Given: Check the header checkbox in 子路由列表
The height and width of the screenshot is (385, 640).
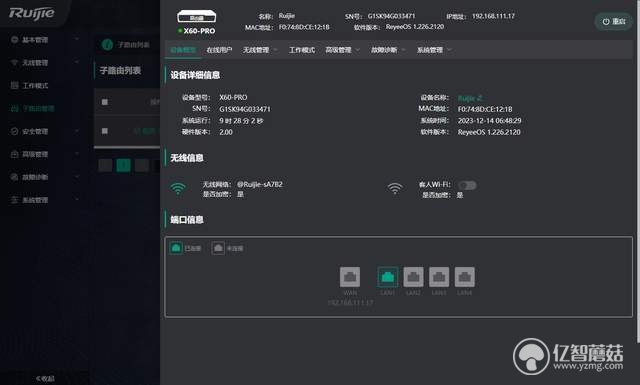Looking at the screenshot, I should pyautogui.click(x=105, y=102).
